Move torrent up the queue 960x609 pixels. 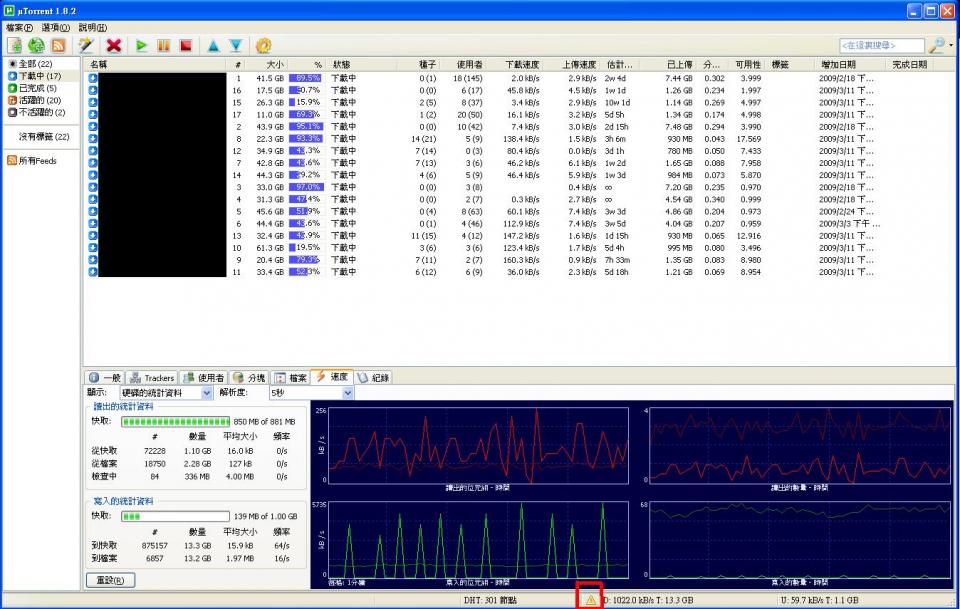coord(213,45)
